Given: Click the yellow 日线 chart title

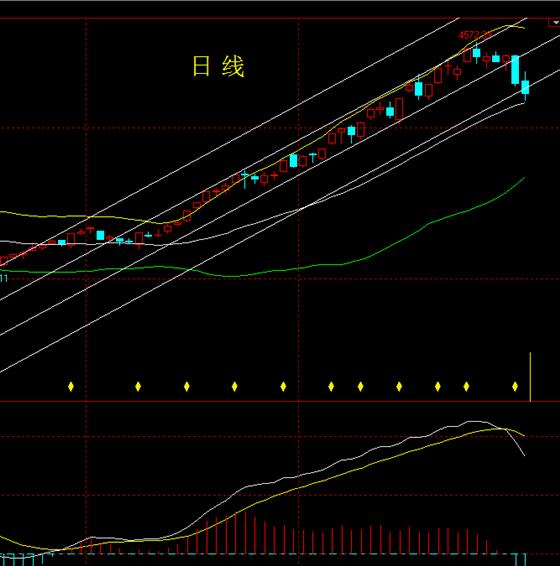Looking at the screenshot, I should pos(219,66).
